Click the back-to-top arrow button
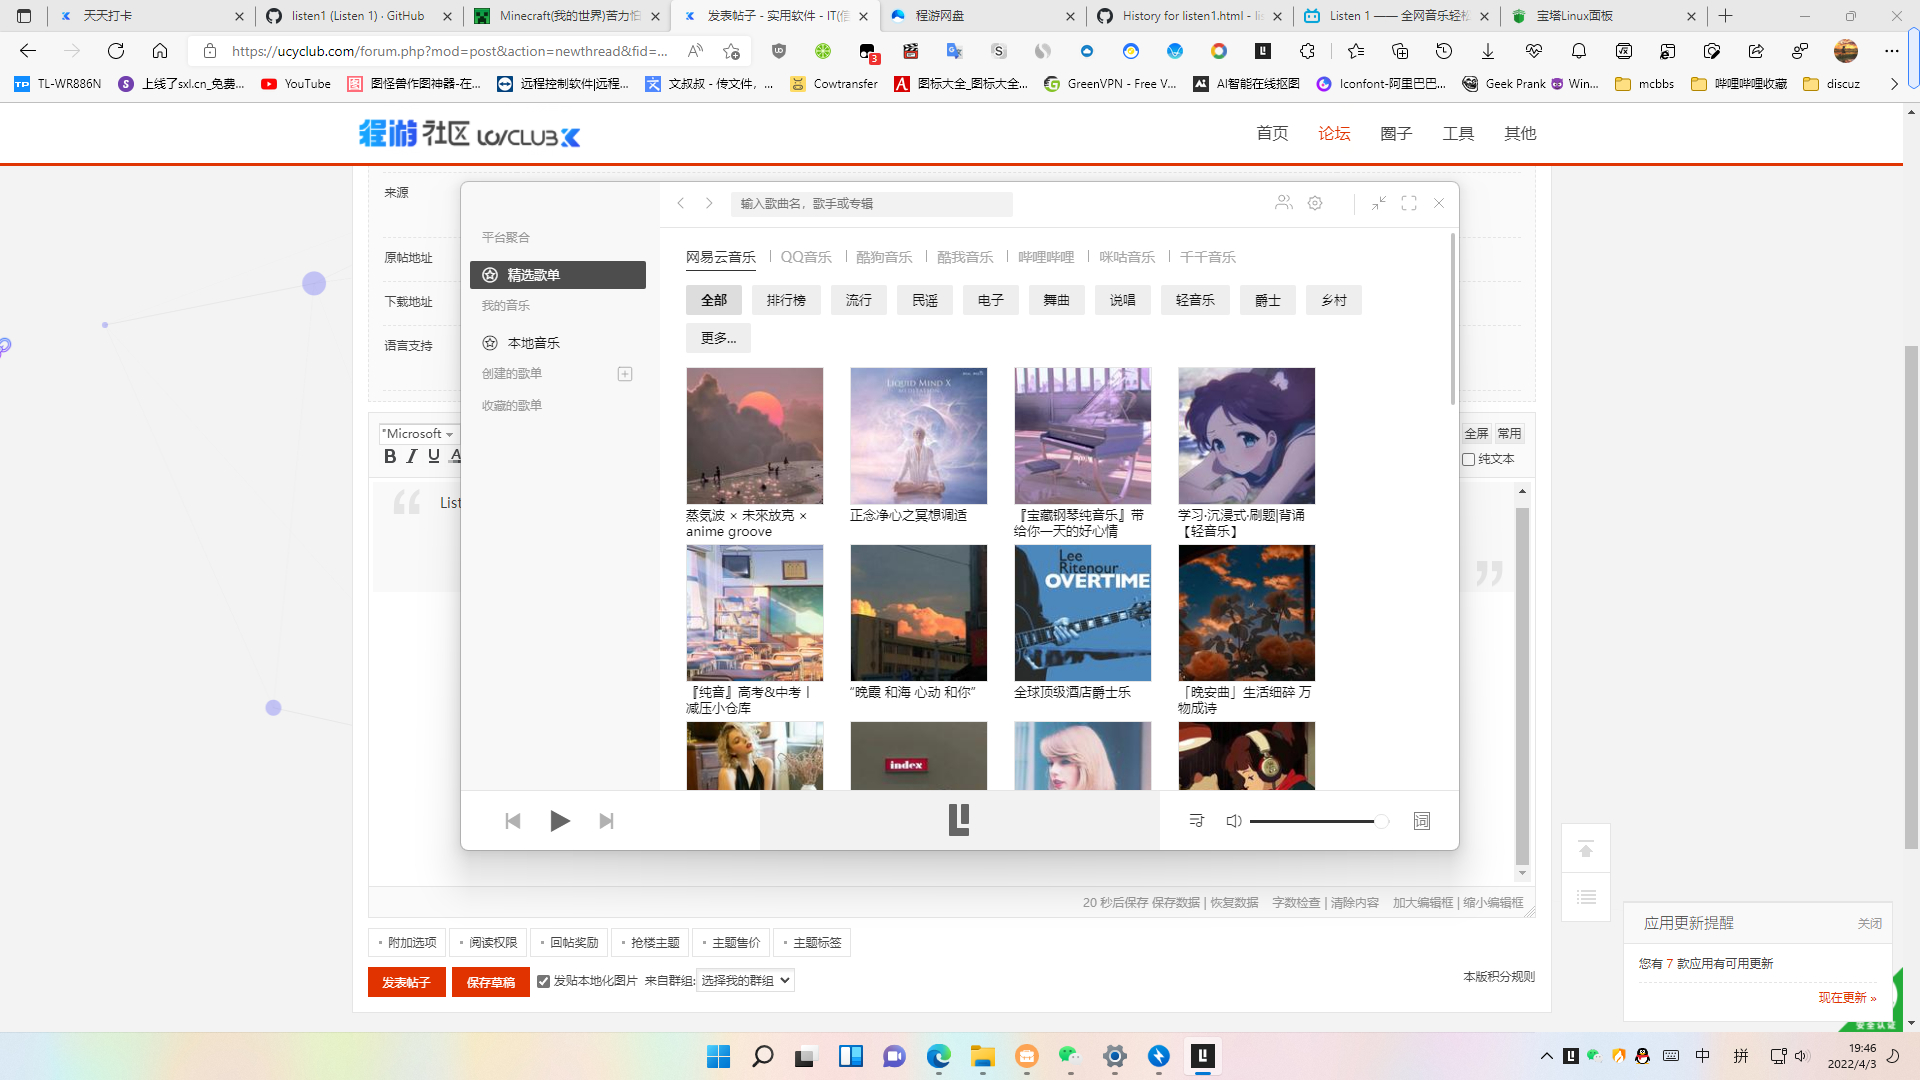The width and height of the screenshot is (1920, 1080). (x=1586, y=849)
